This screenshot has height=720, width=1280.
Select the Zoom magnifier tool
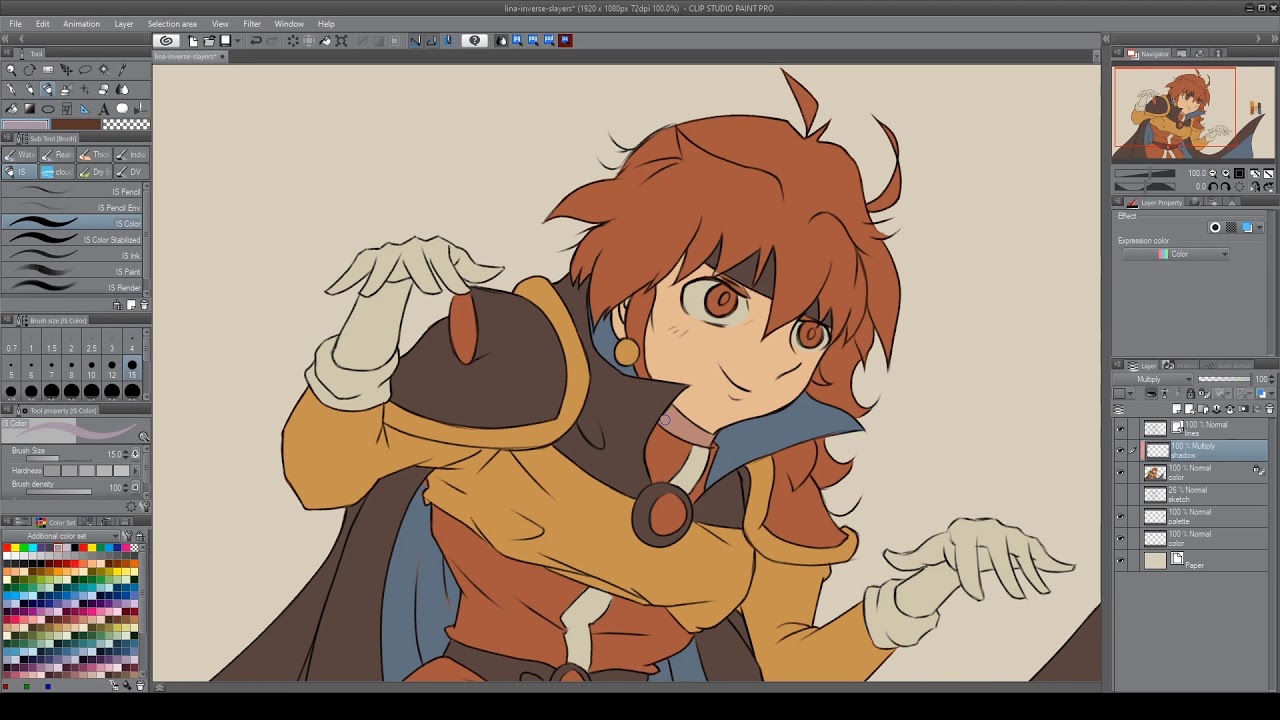point(11,69)
